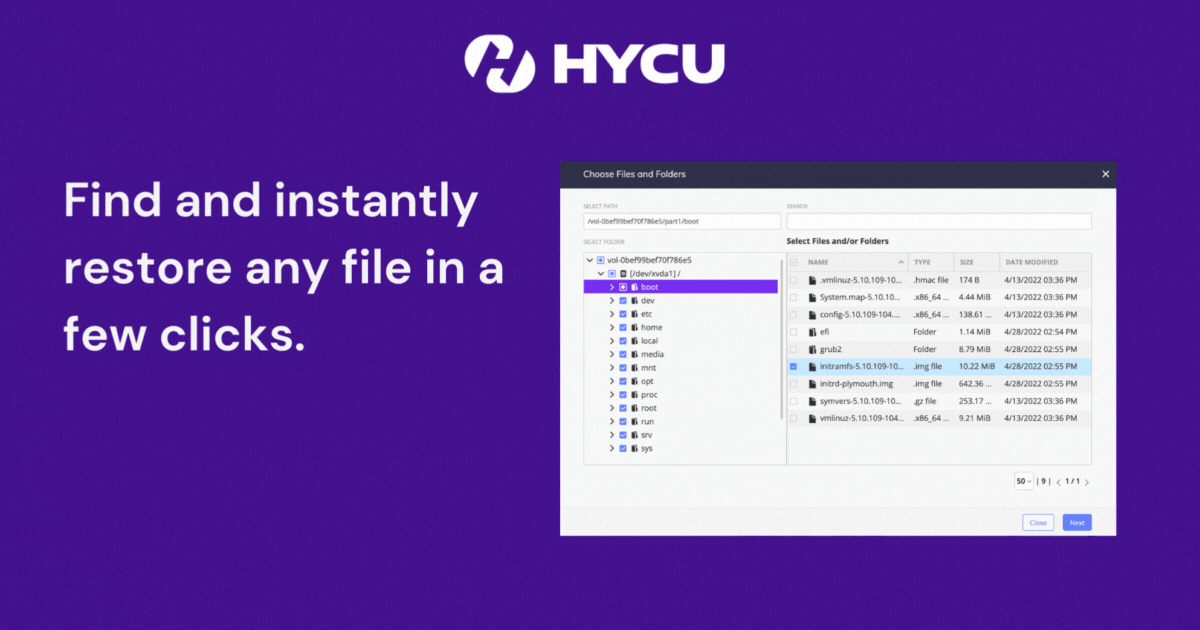Check the initrd-plymouth.img checkbox

(794, 383)
